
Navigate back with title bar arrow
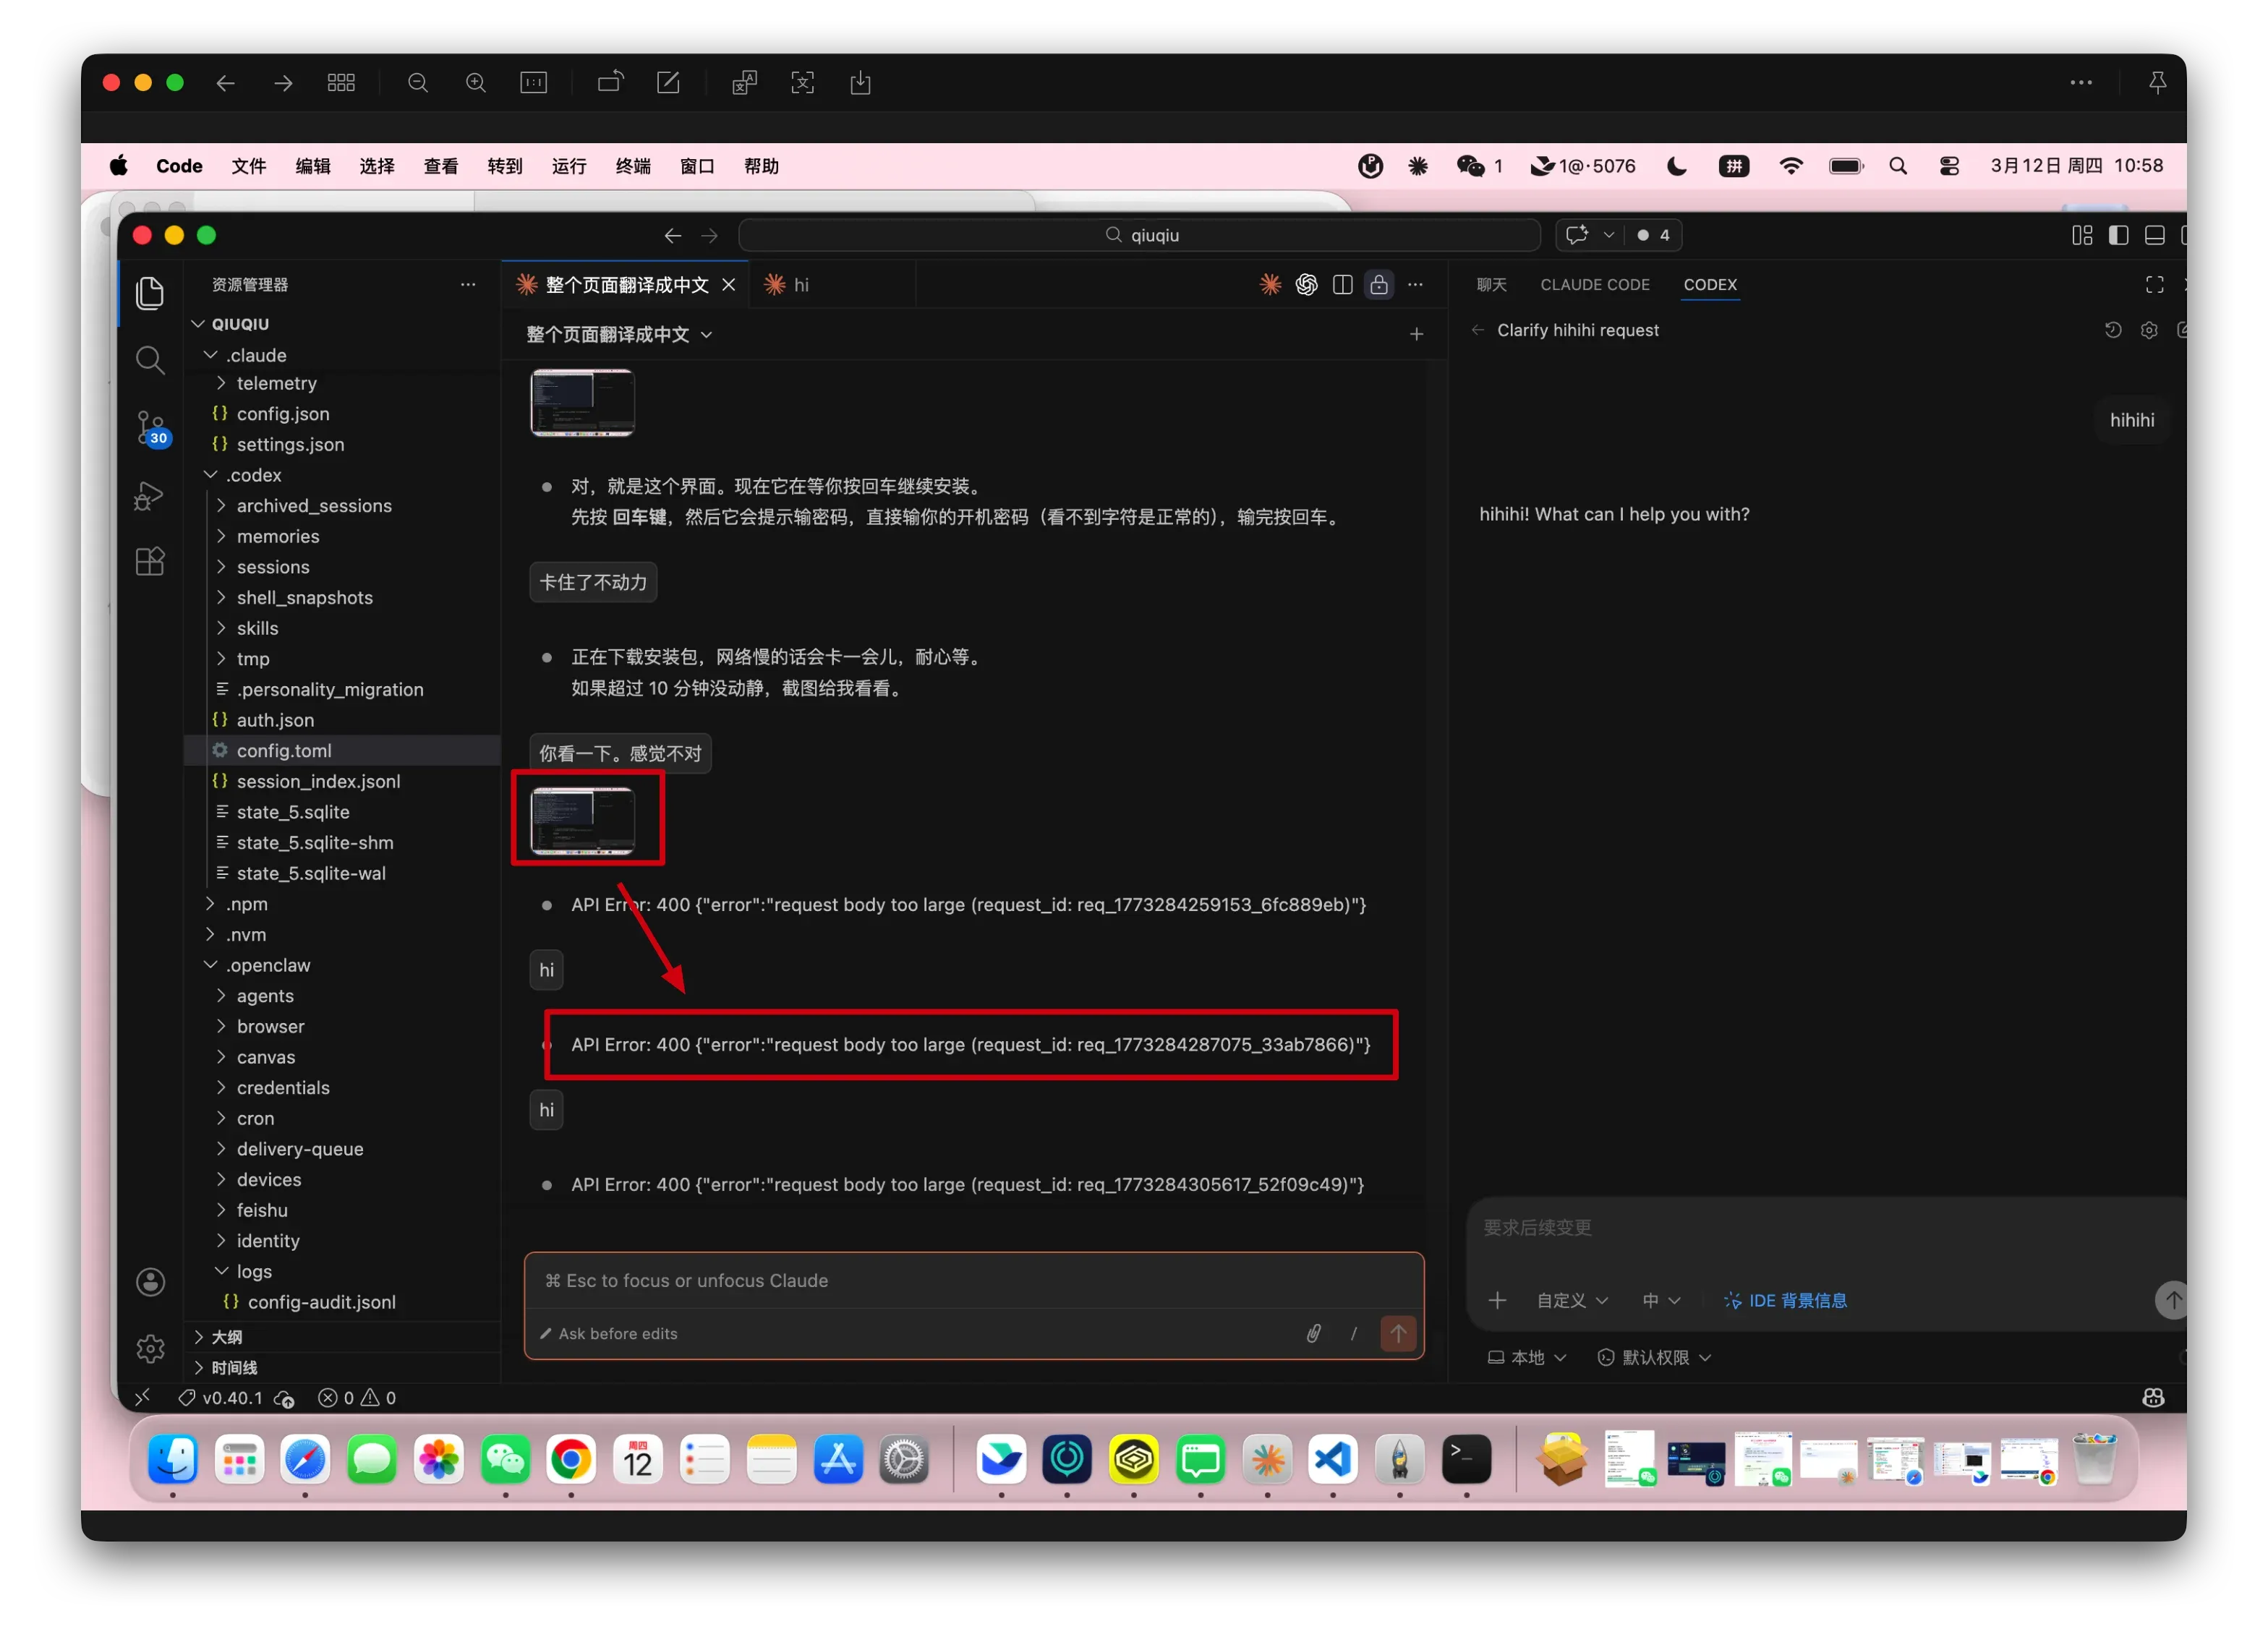(673, 235)
